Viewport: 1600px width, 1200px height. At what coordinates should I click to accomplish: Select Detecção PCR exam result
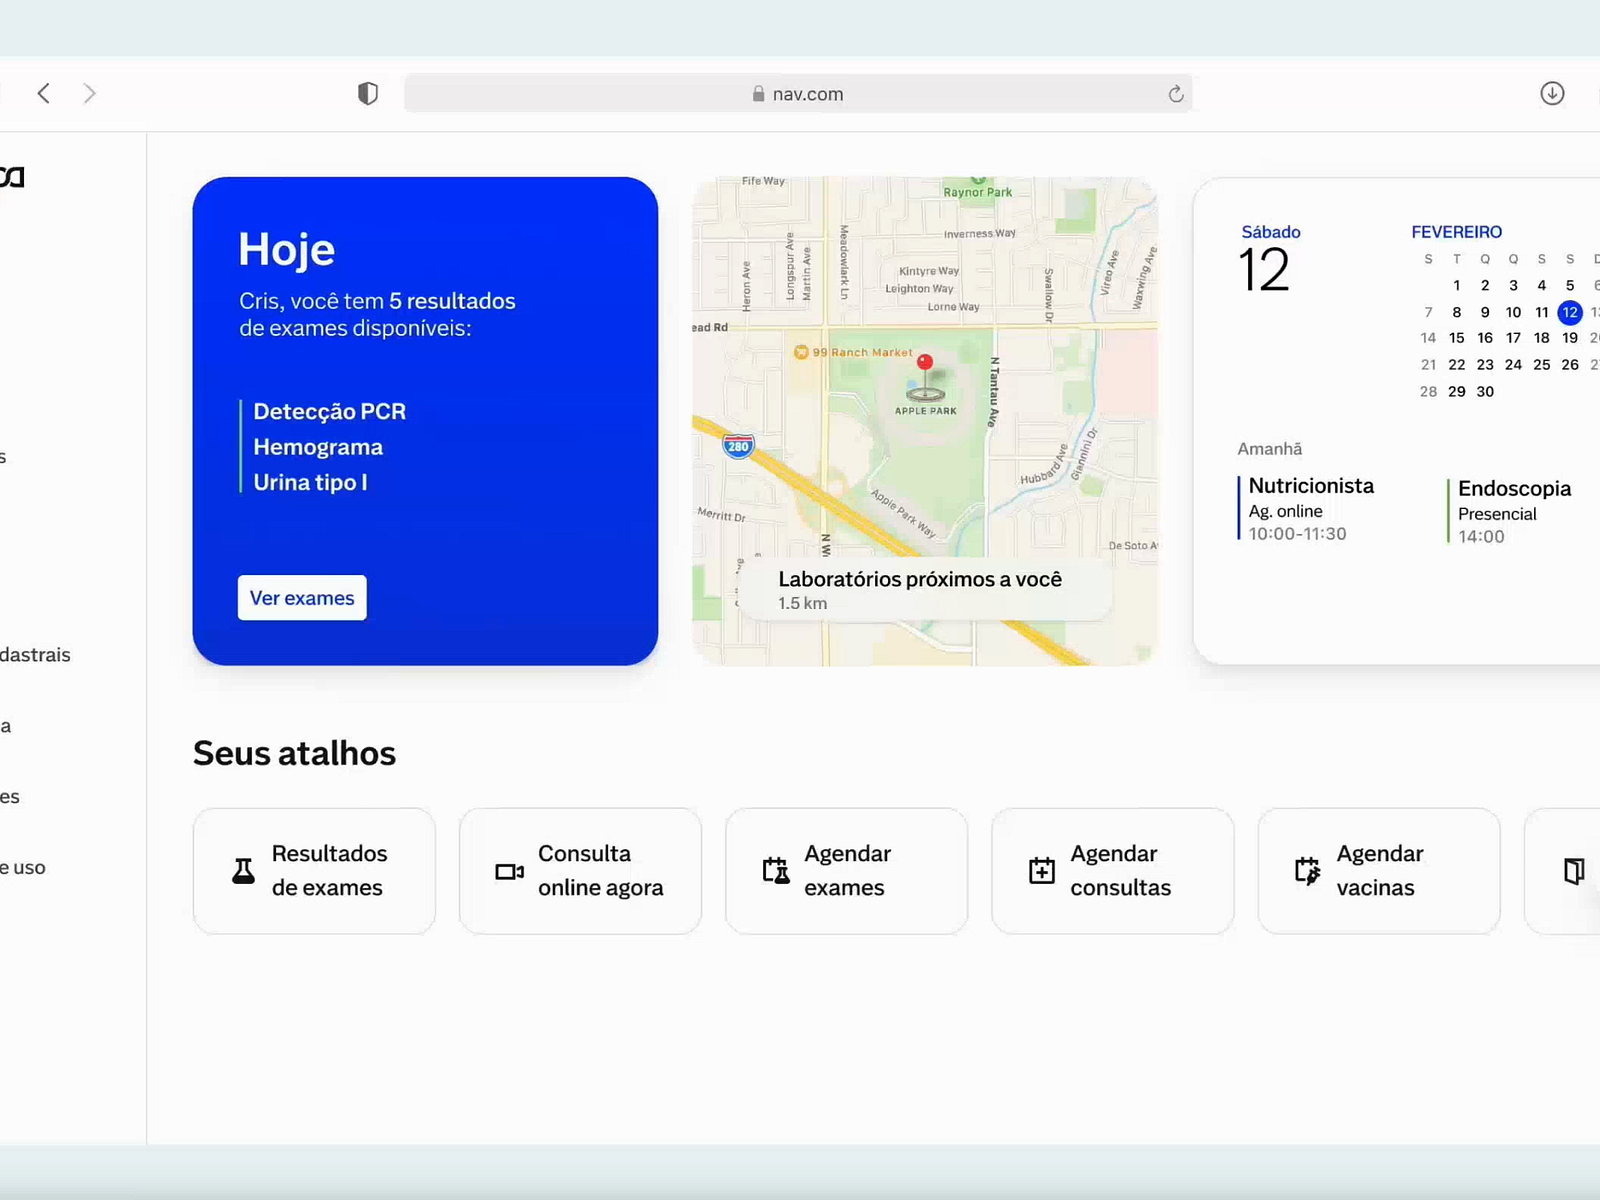[330, 411]
